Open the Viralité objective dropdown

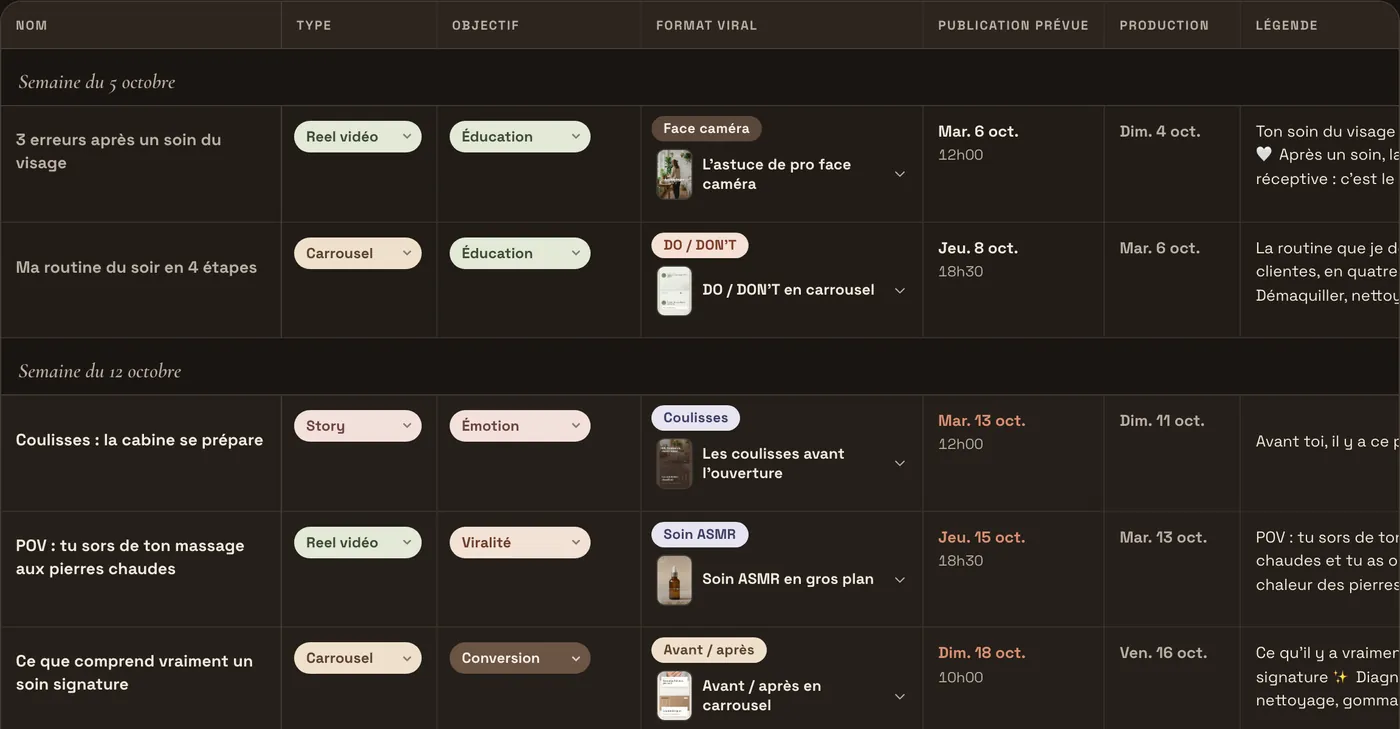(x=520, y=542)
